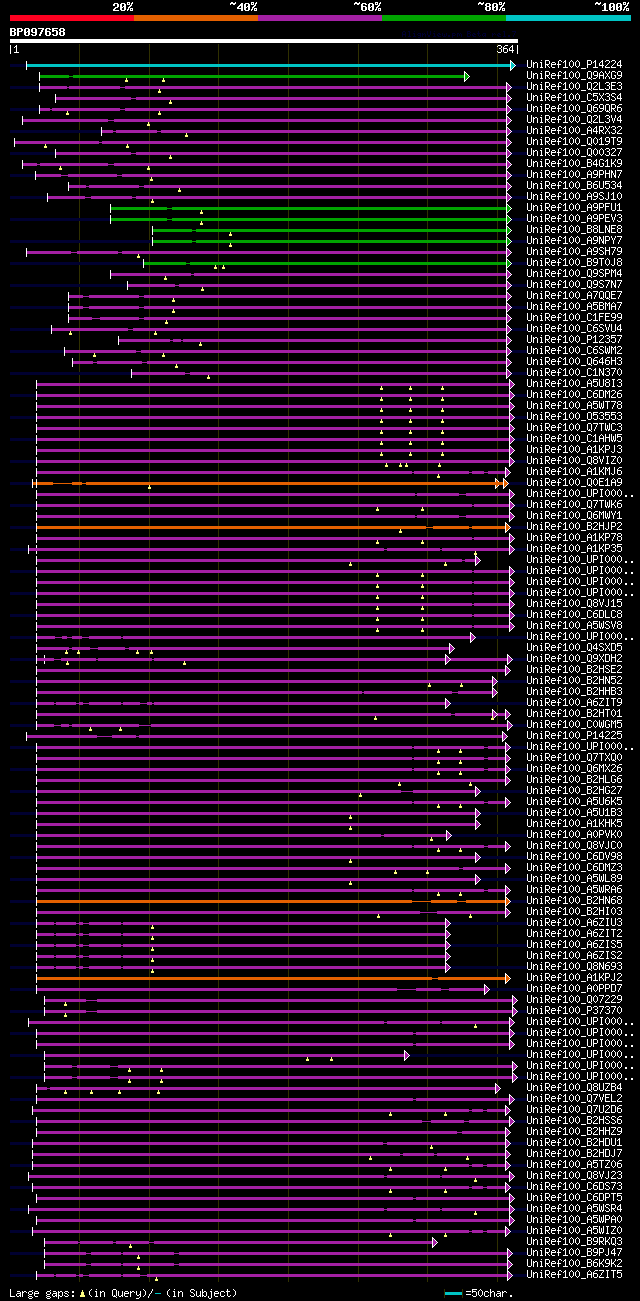Click the cyan identity legend segment at top
The width and height of the screenshot is (640, 1301).
567,18
